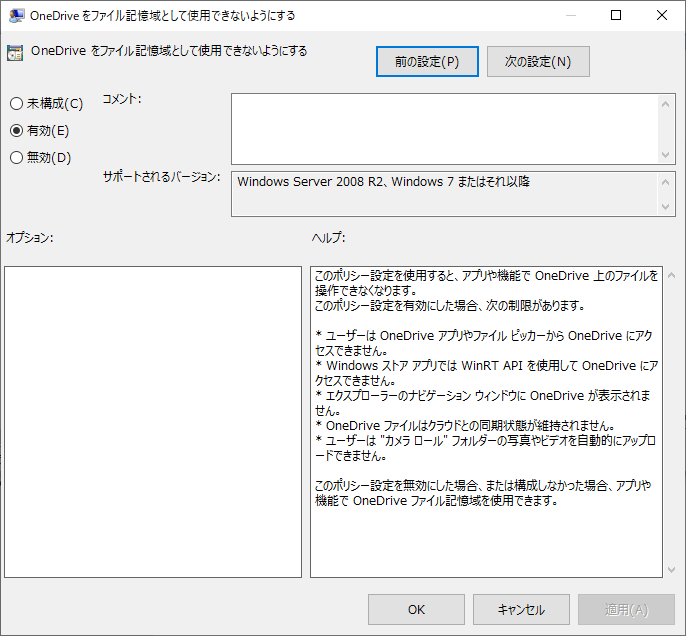Go to previous setting with 前の設定(P)

[x=427, y=61]
